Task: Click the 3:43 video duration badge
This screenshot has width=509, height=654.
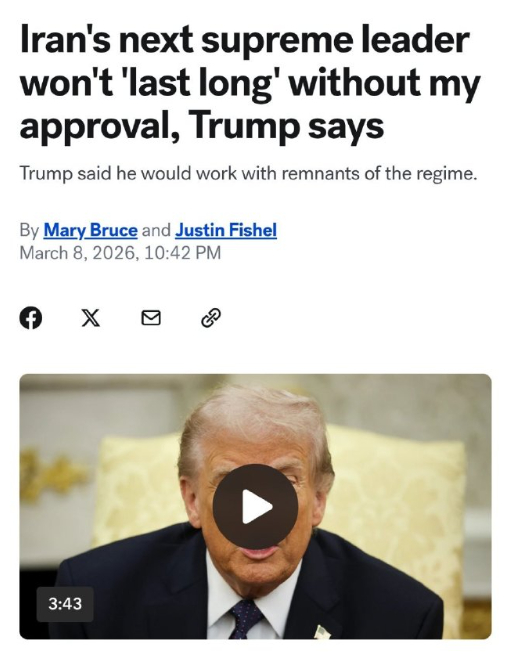Action: tap(65, 604)
